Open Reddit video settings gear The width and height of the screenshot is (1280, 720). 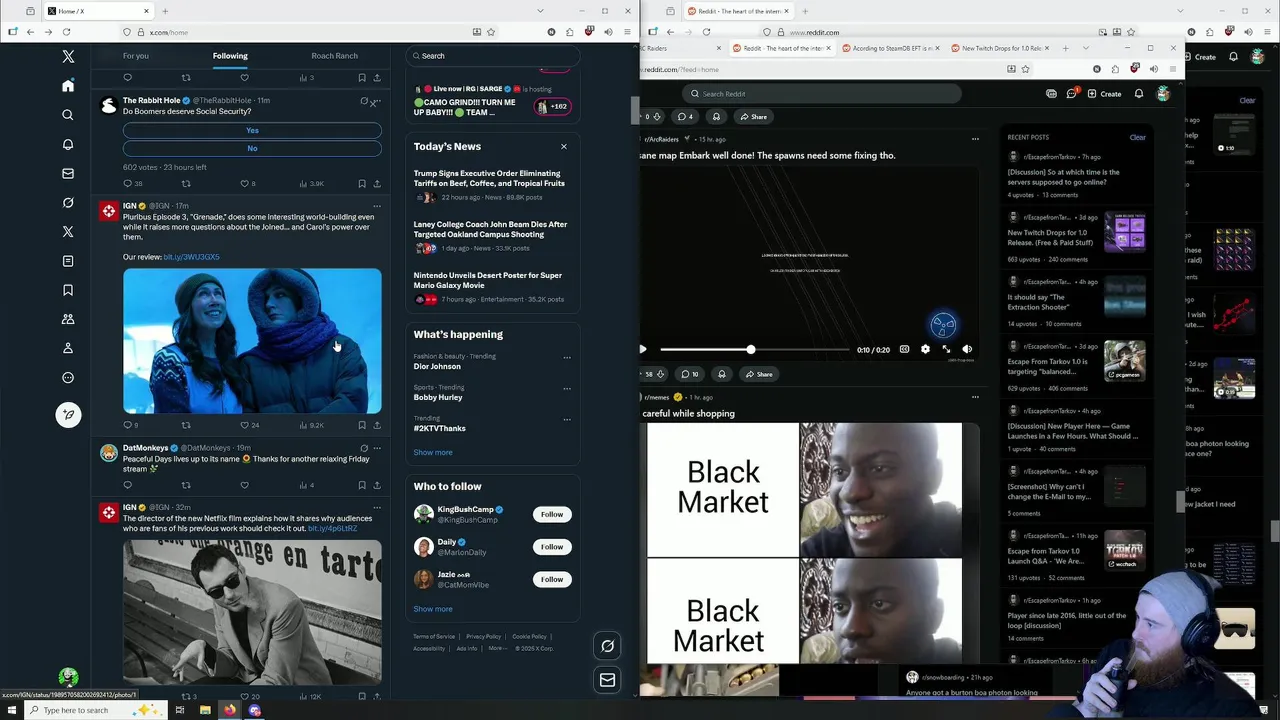coord(925,349)
